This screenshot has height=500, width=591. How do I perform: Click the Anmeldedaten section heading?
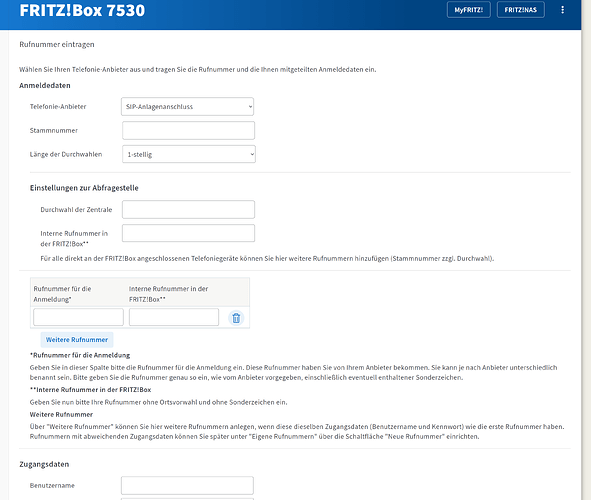coord(45,86)
